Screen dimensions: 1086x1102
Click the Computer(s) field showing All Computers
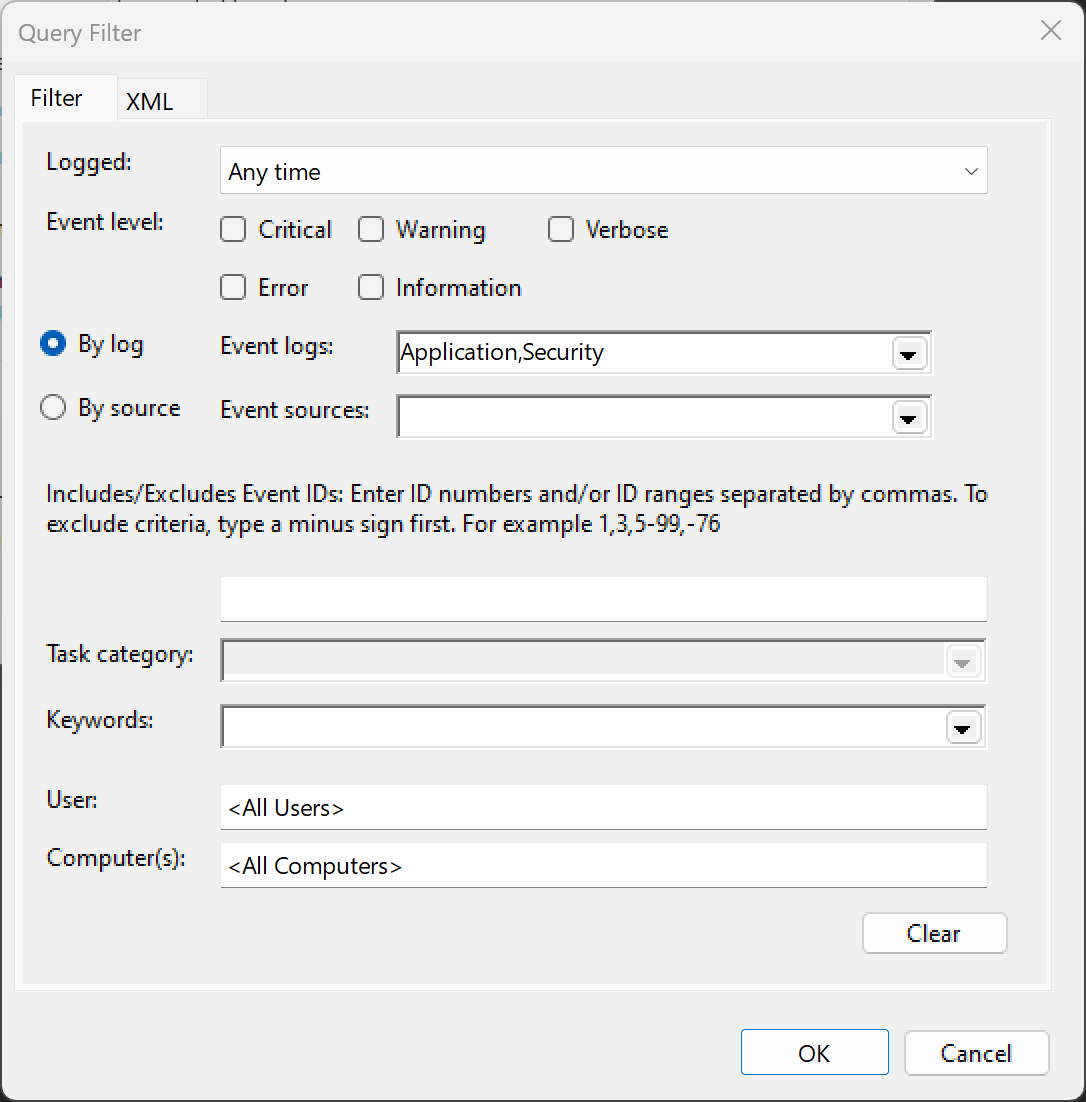(604, 865)
